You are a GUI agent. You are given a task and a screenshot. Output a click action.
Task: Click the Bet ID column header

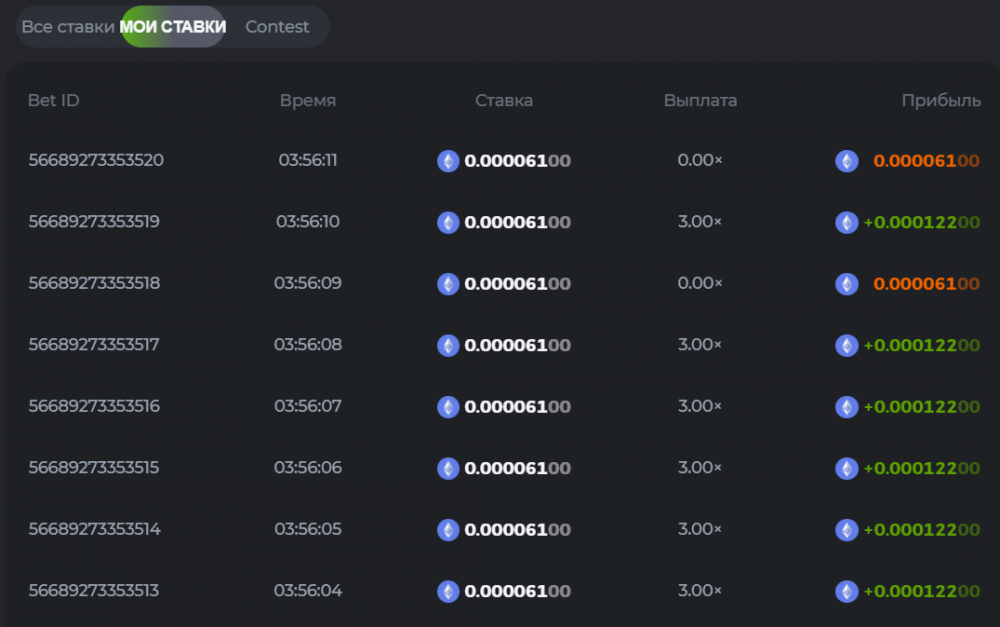(x=54, y=100)
